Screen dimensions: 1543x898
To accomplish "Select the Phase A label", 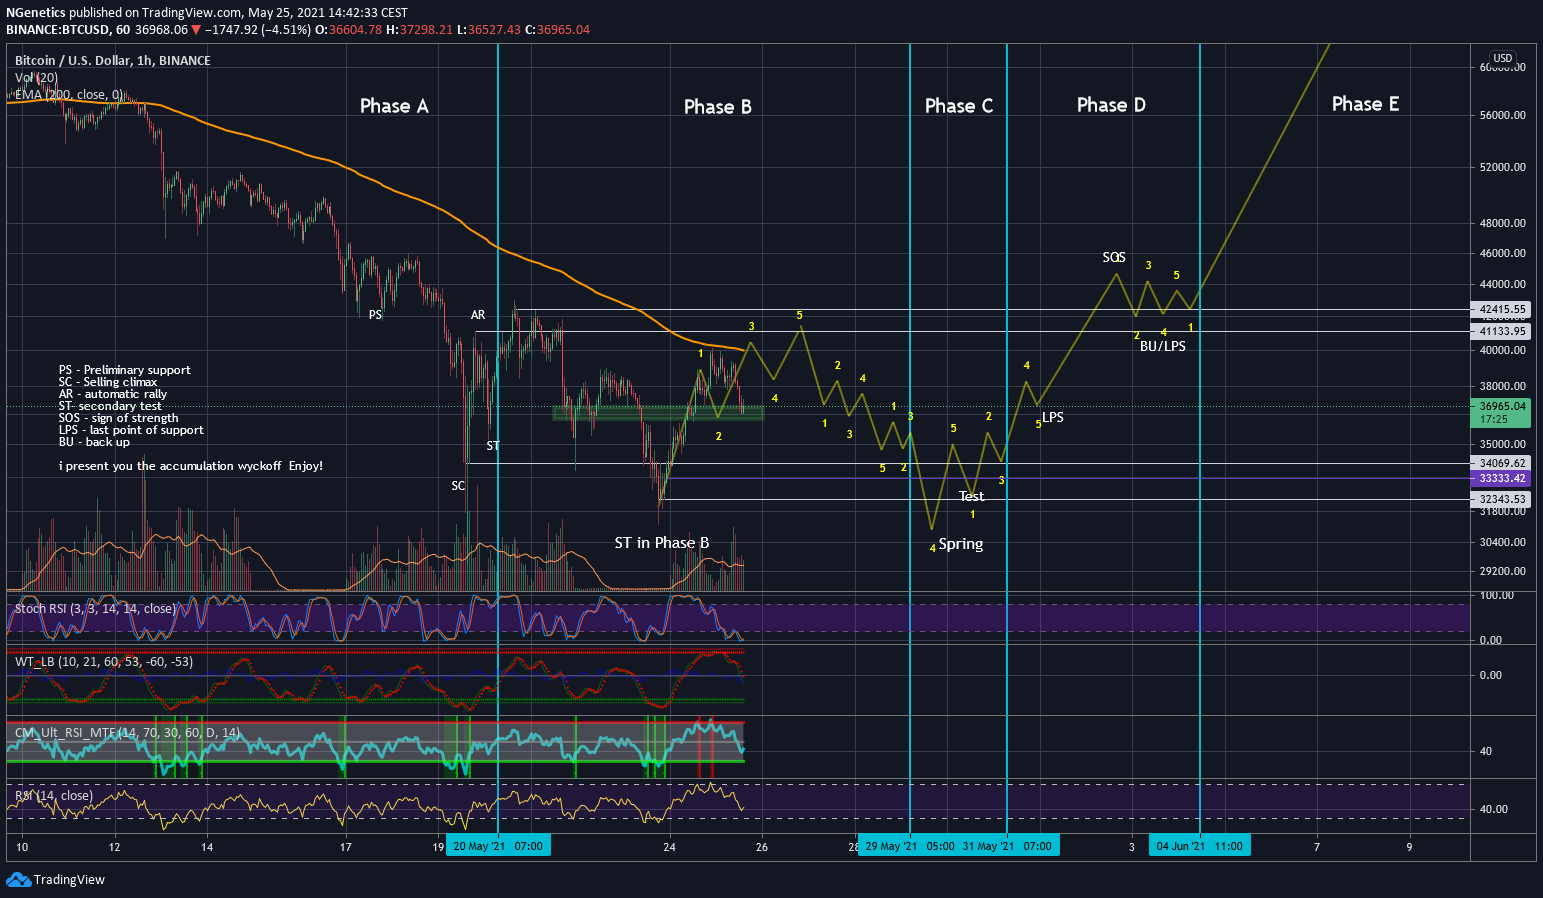I will 394,106.
